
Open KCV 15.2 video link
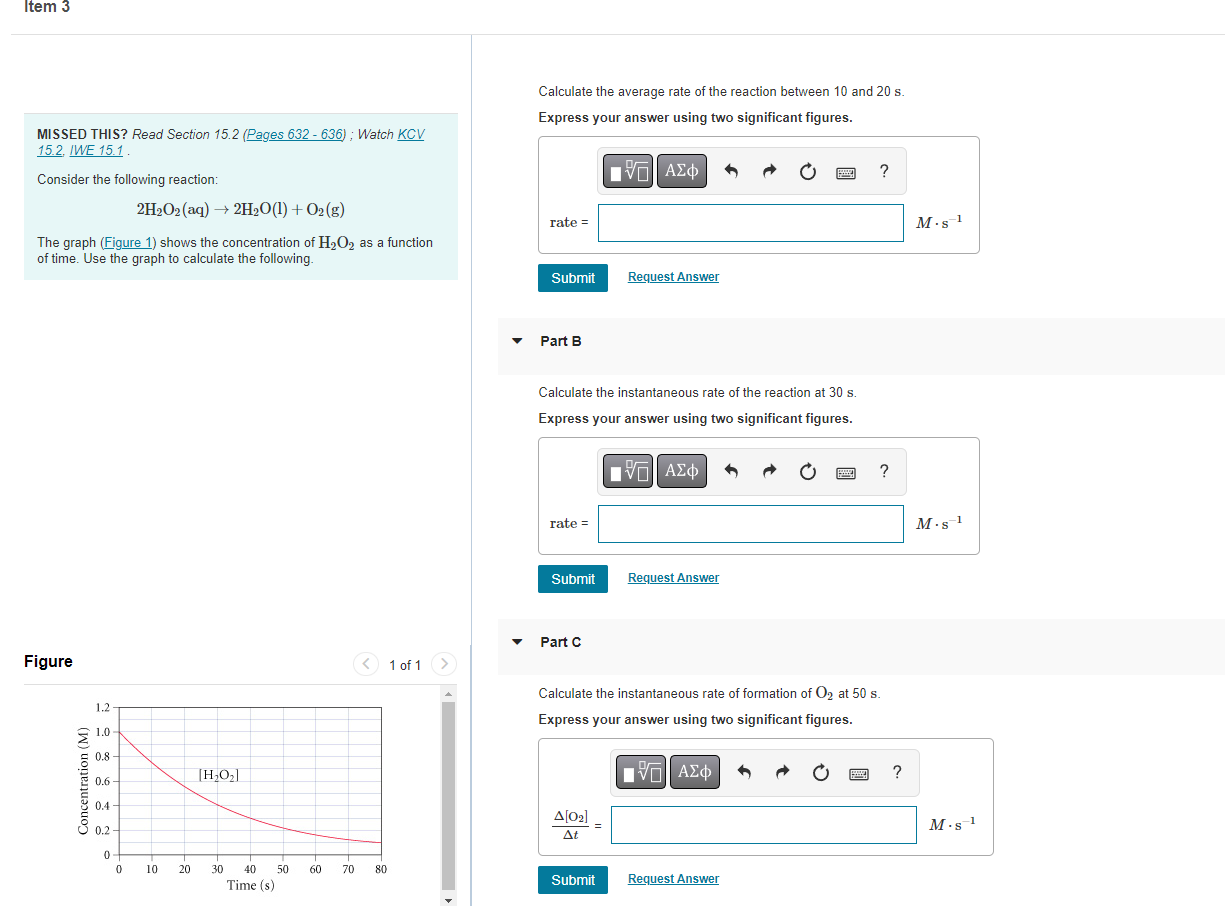click(410, 134)
